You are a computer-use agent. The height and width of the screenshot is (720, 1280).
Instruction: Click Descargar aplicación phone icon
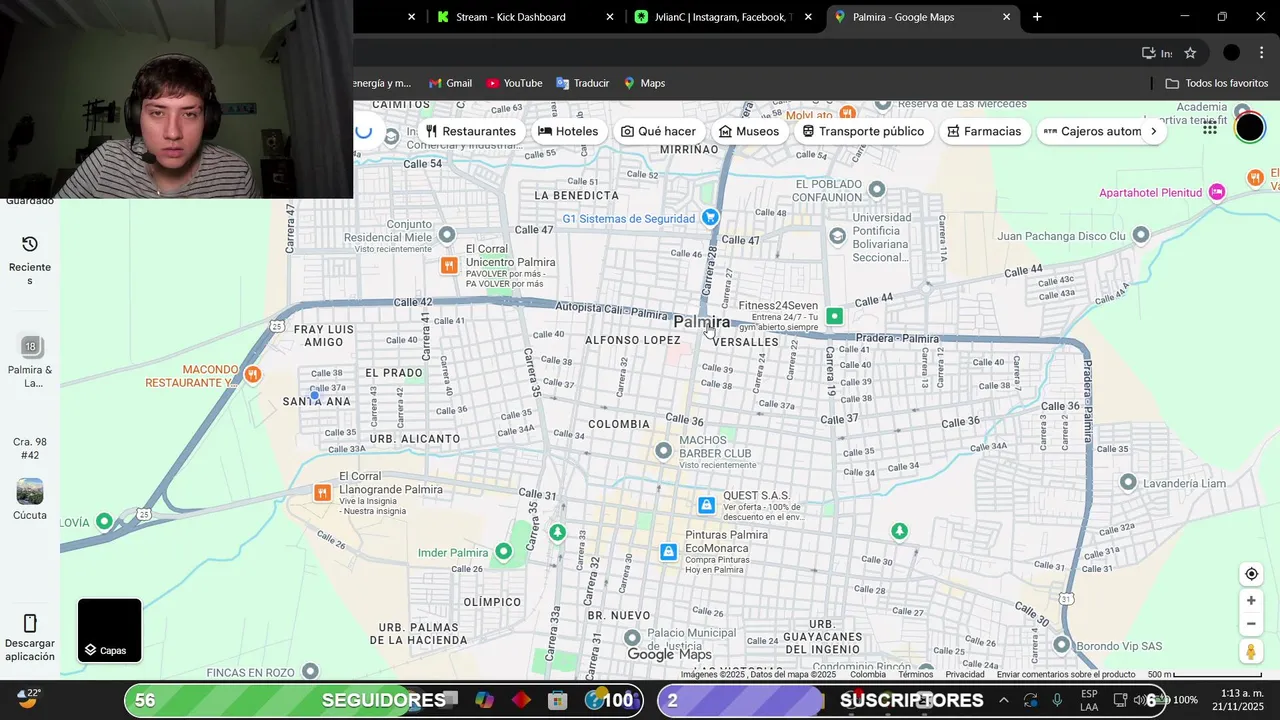(x=30, y=623)
